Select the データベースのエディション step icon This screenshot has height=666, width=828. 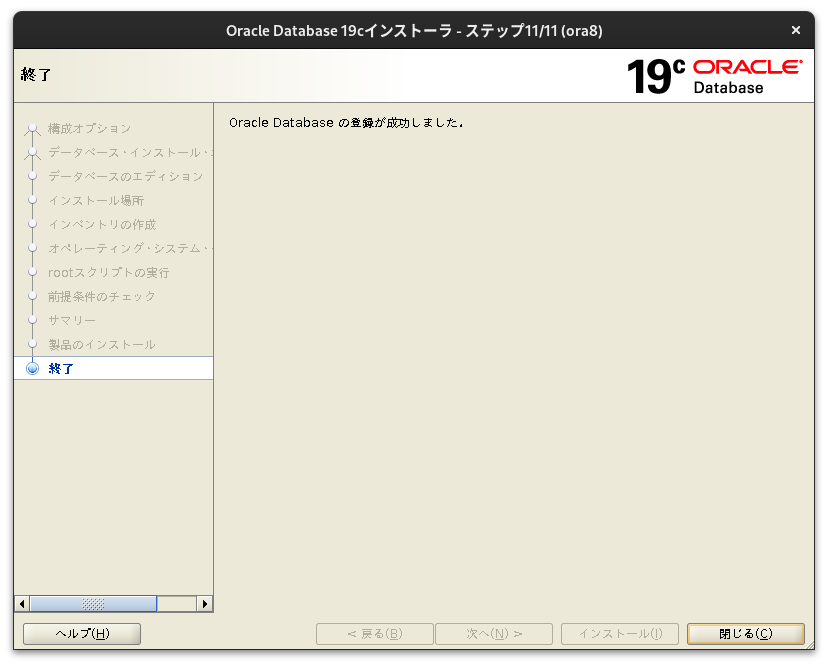click(x=33, y=176)
